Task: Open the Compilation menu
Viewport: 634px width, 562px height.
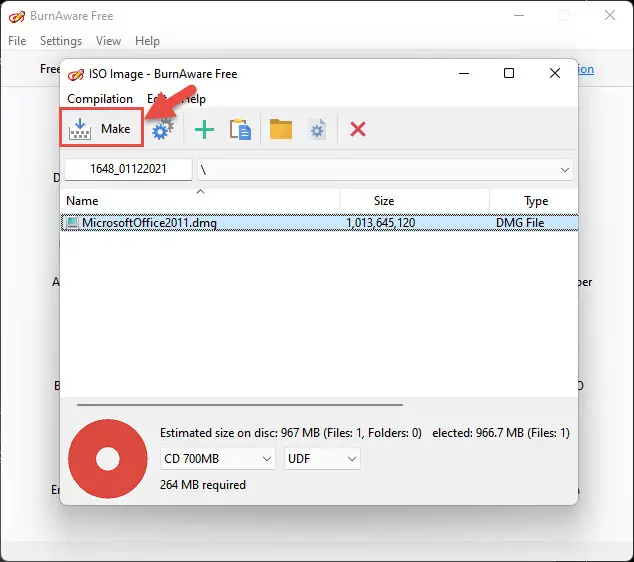Action: click(x=100, y=99)
